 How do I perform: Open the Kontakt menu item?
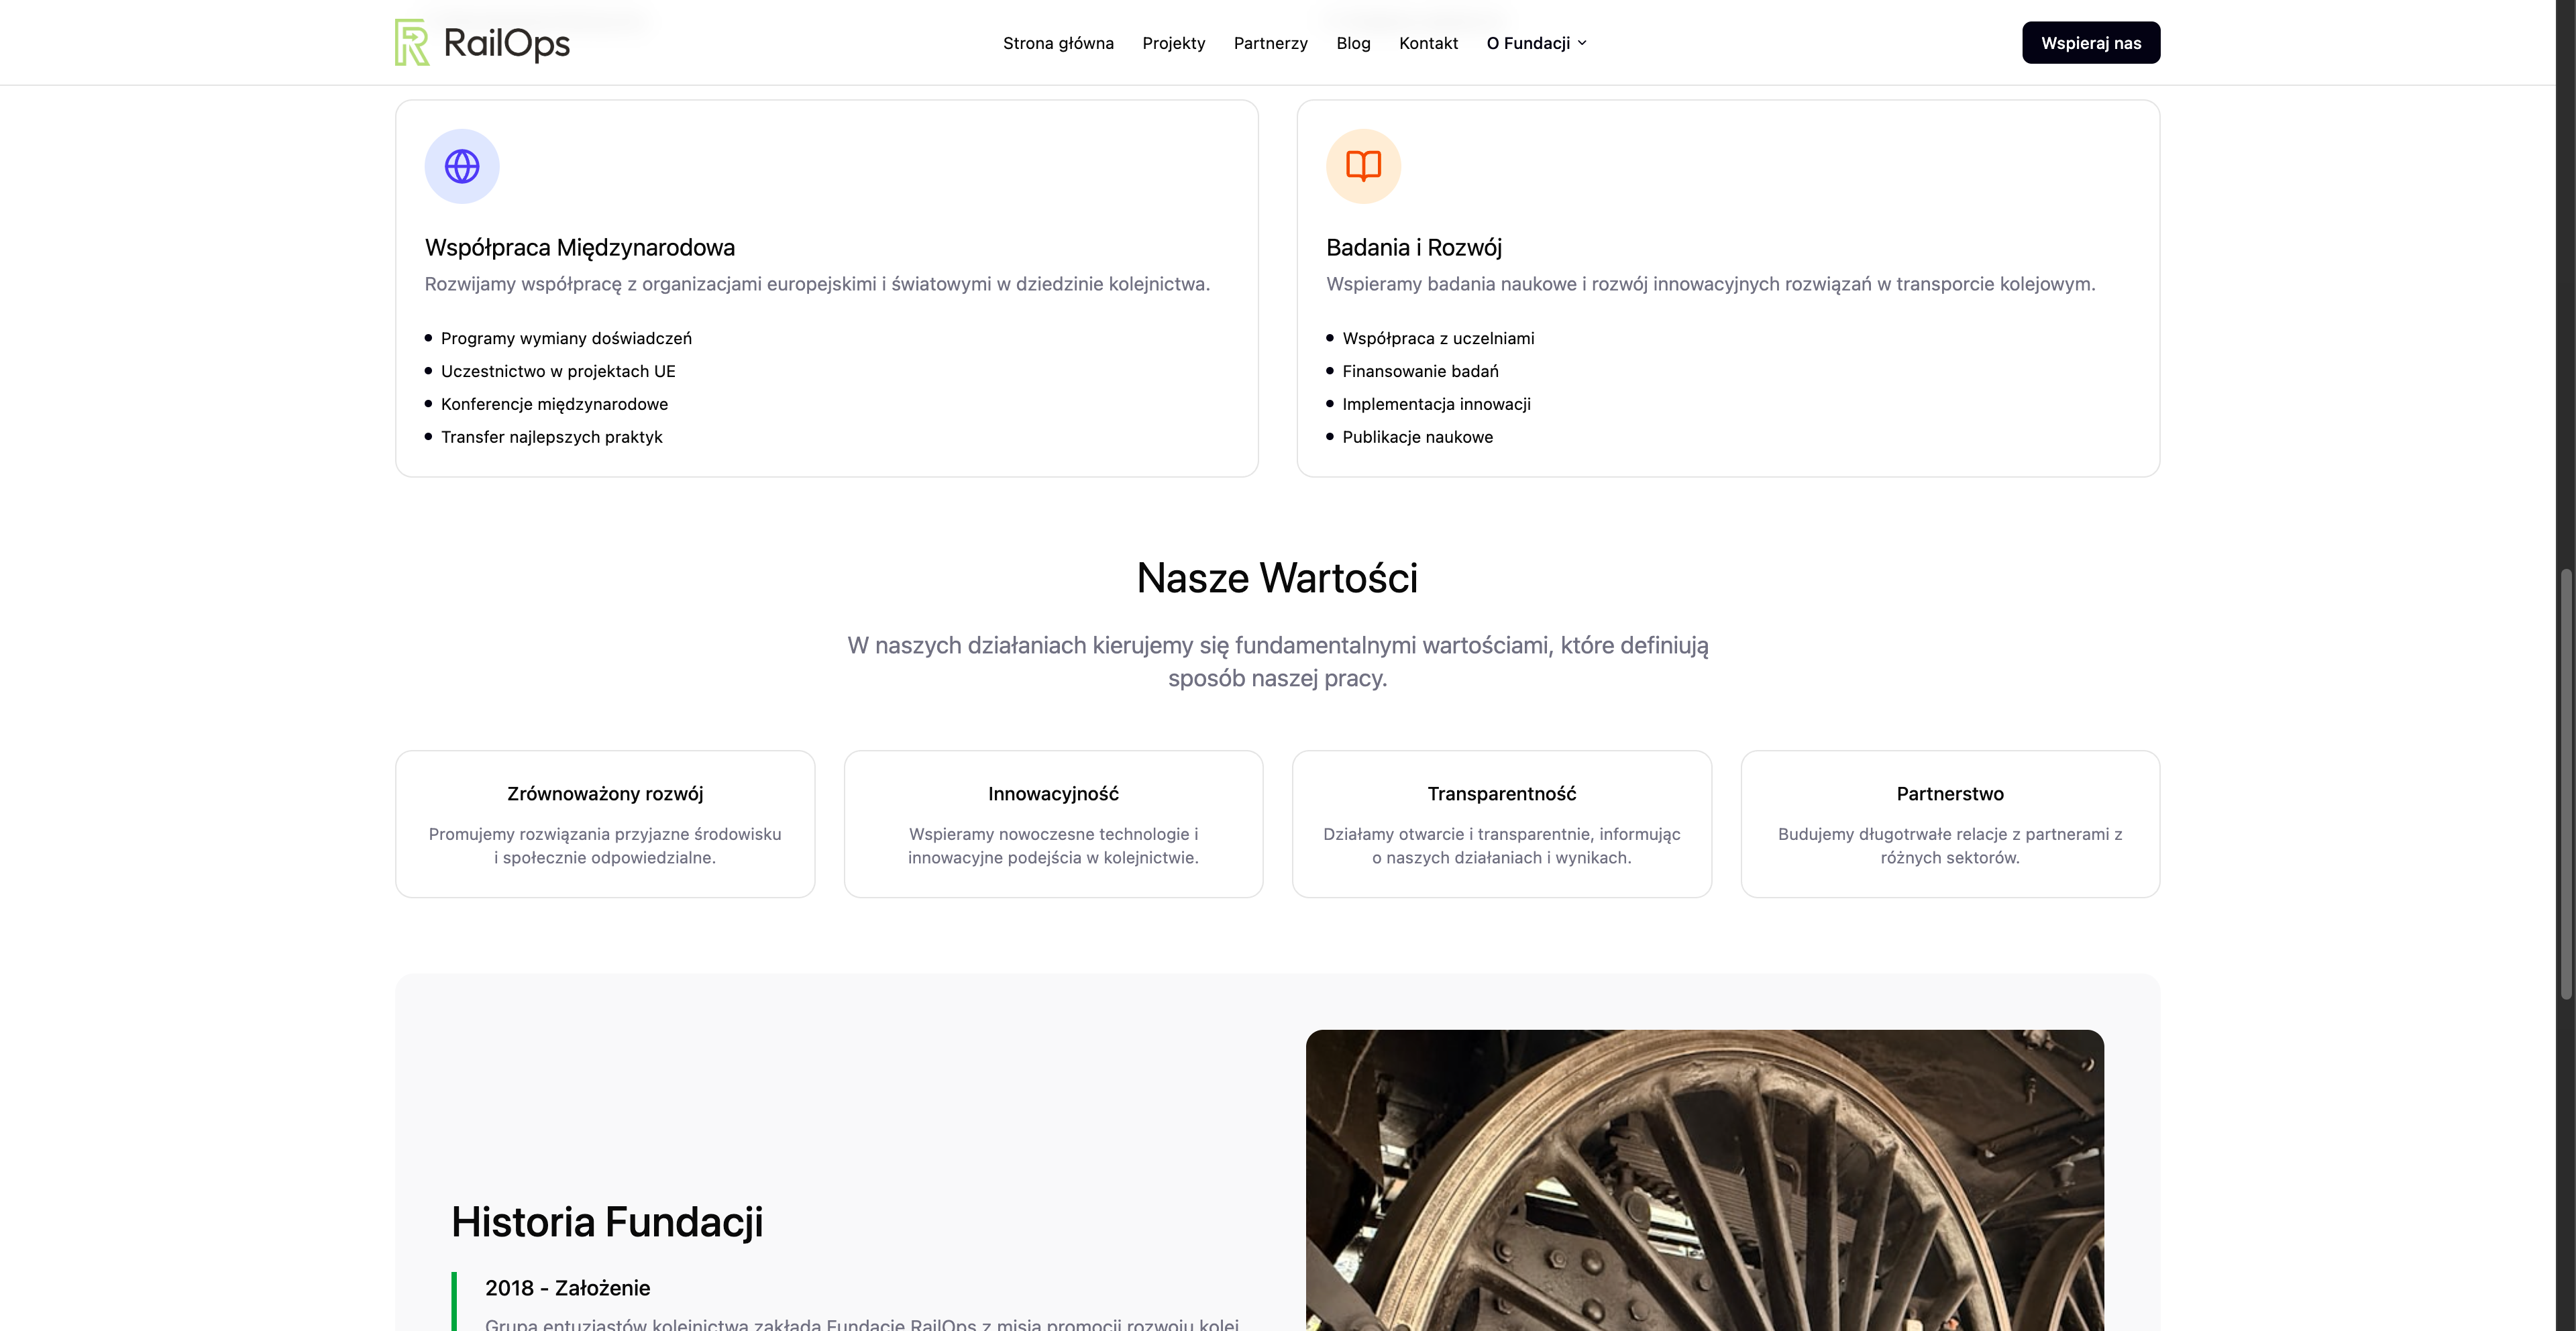coord(1428,43)
